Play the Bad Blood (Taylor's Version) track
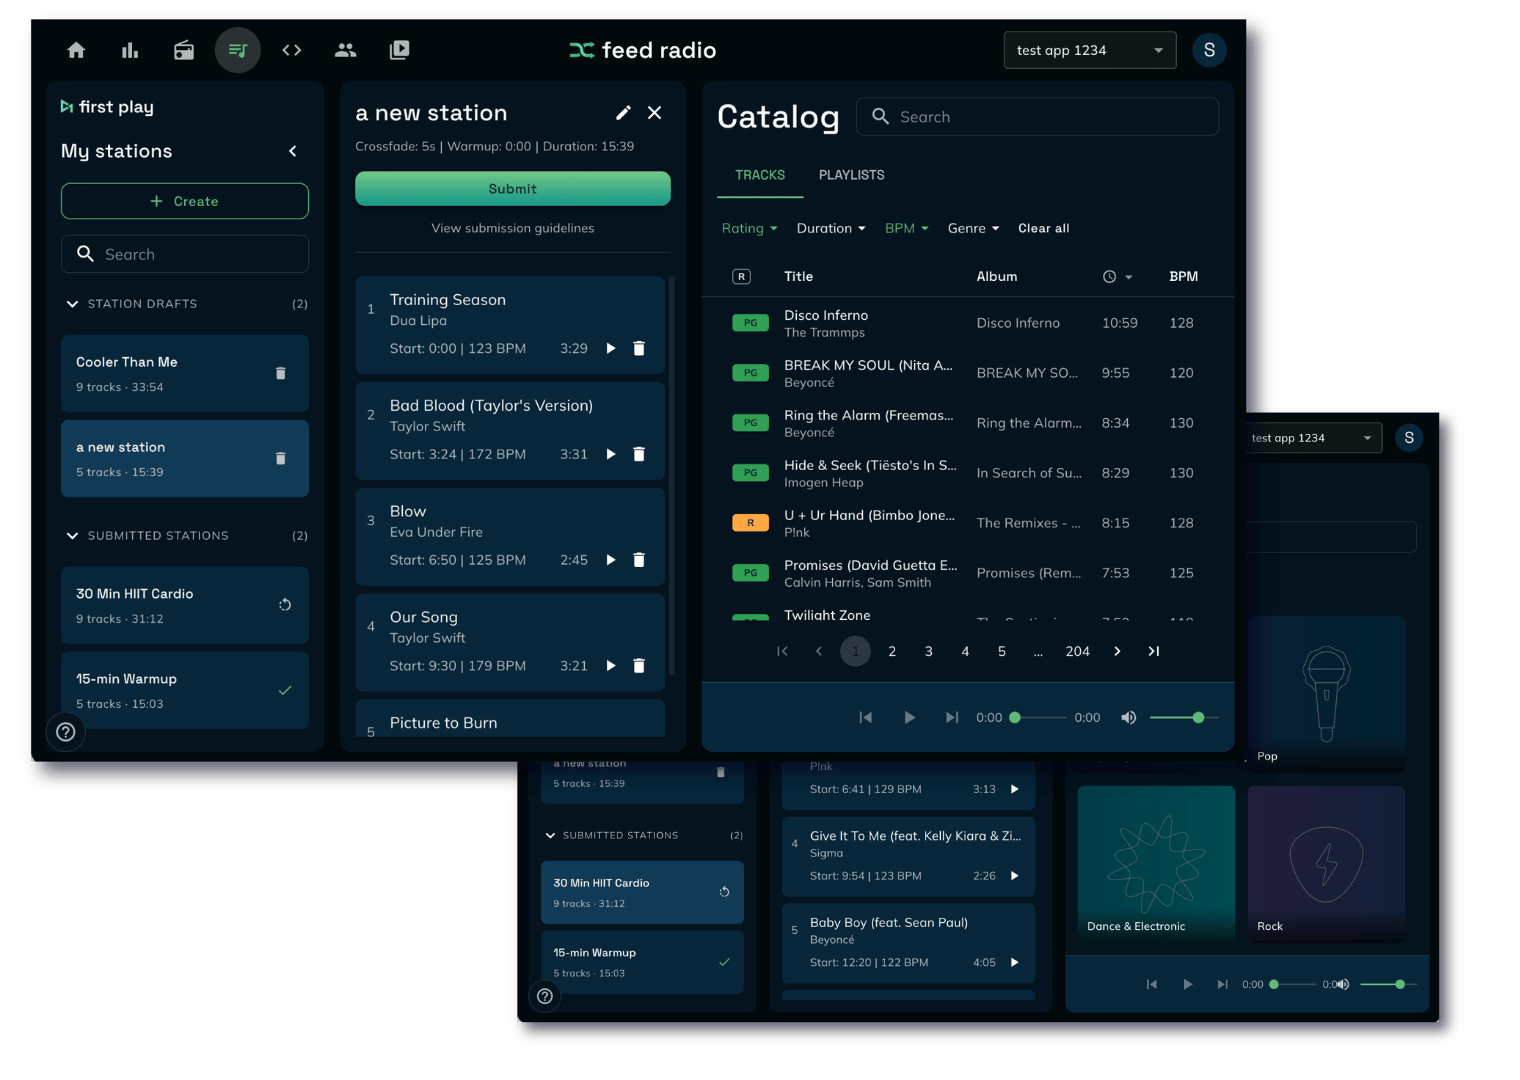1520x1080 pixels. coord(611,454)
